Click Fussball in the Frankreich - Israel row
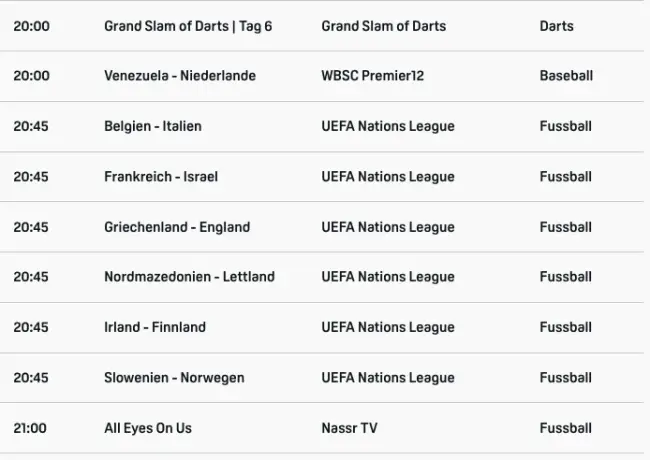This screenshot has width=650, height=460. pyautogui.click(x=566, y=177)
